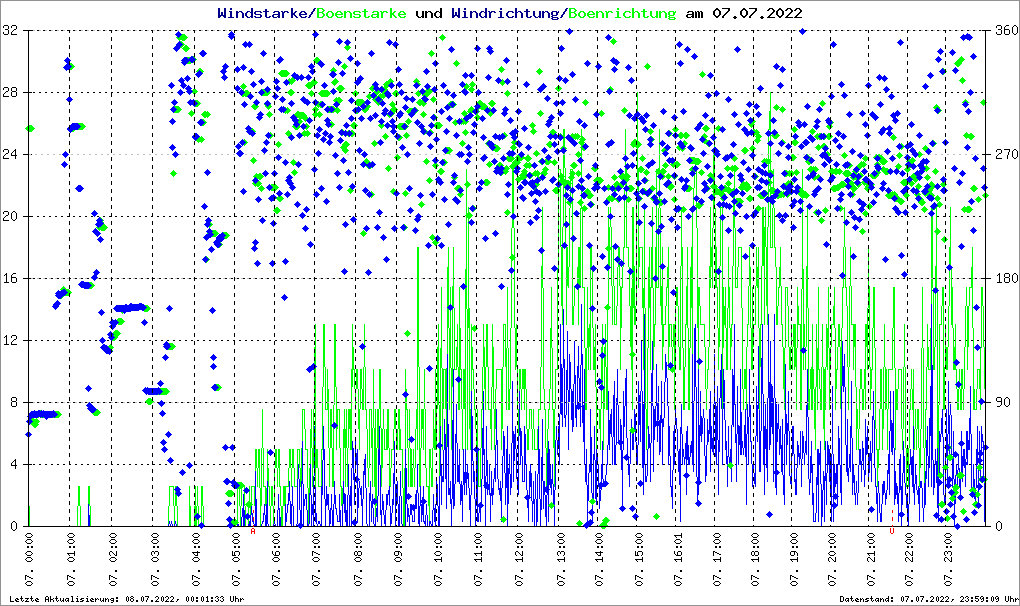Click the 'Datenstand' footer timestamp

coord(928,599)
